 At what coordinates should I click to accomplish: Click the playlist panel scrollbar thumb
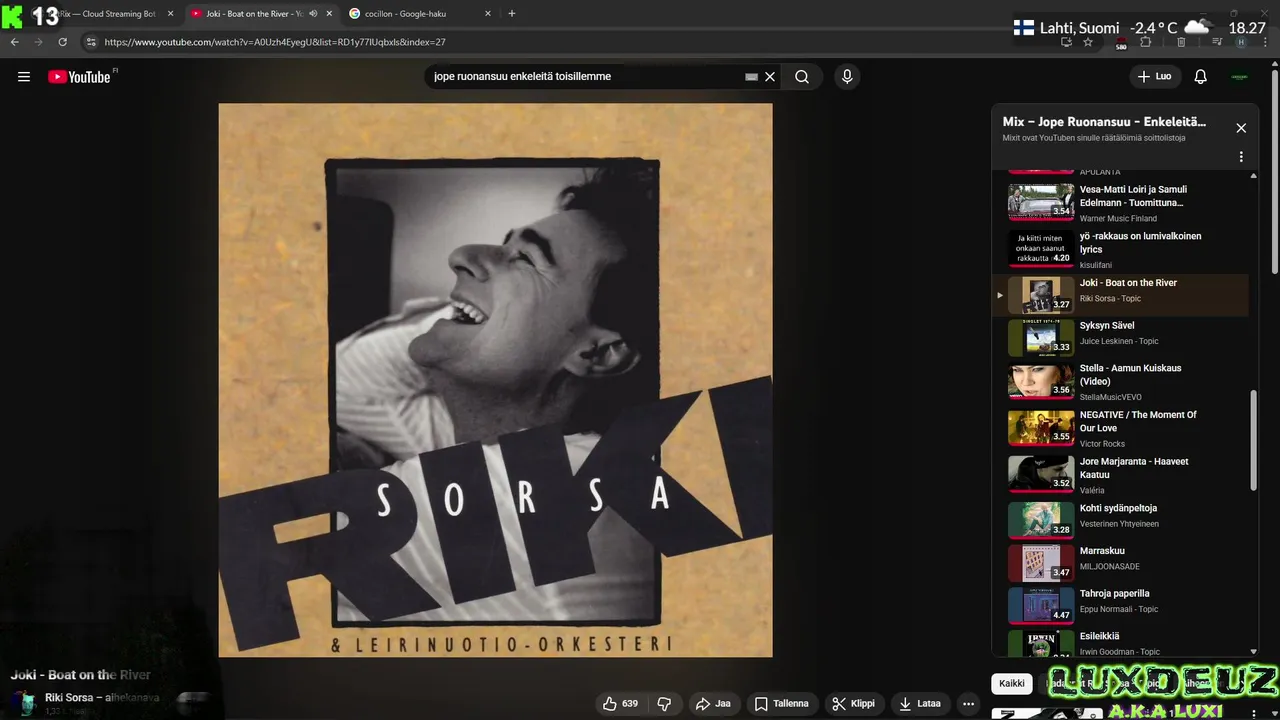(1253, 440)
